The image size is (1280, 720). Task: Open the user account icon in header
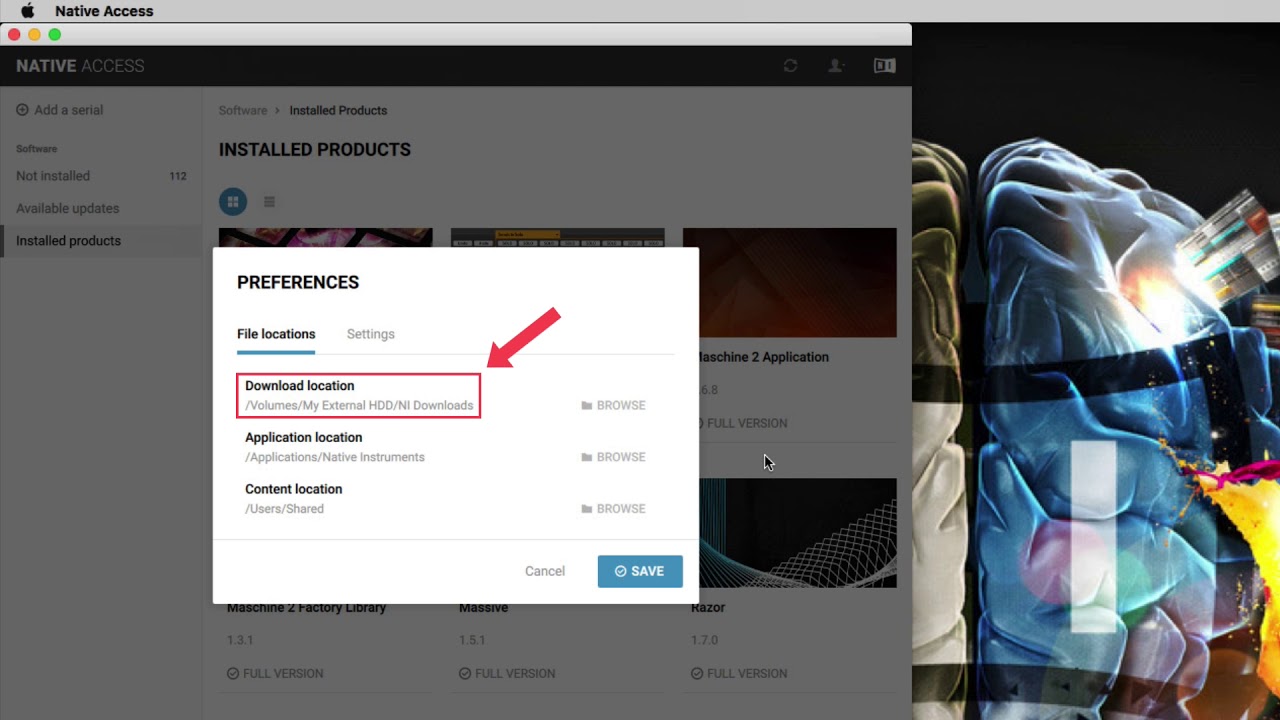836,66
